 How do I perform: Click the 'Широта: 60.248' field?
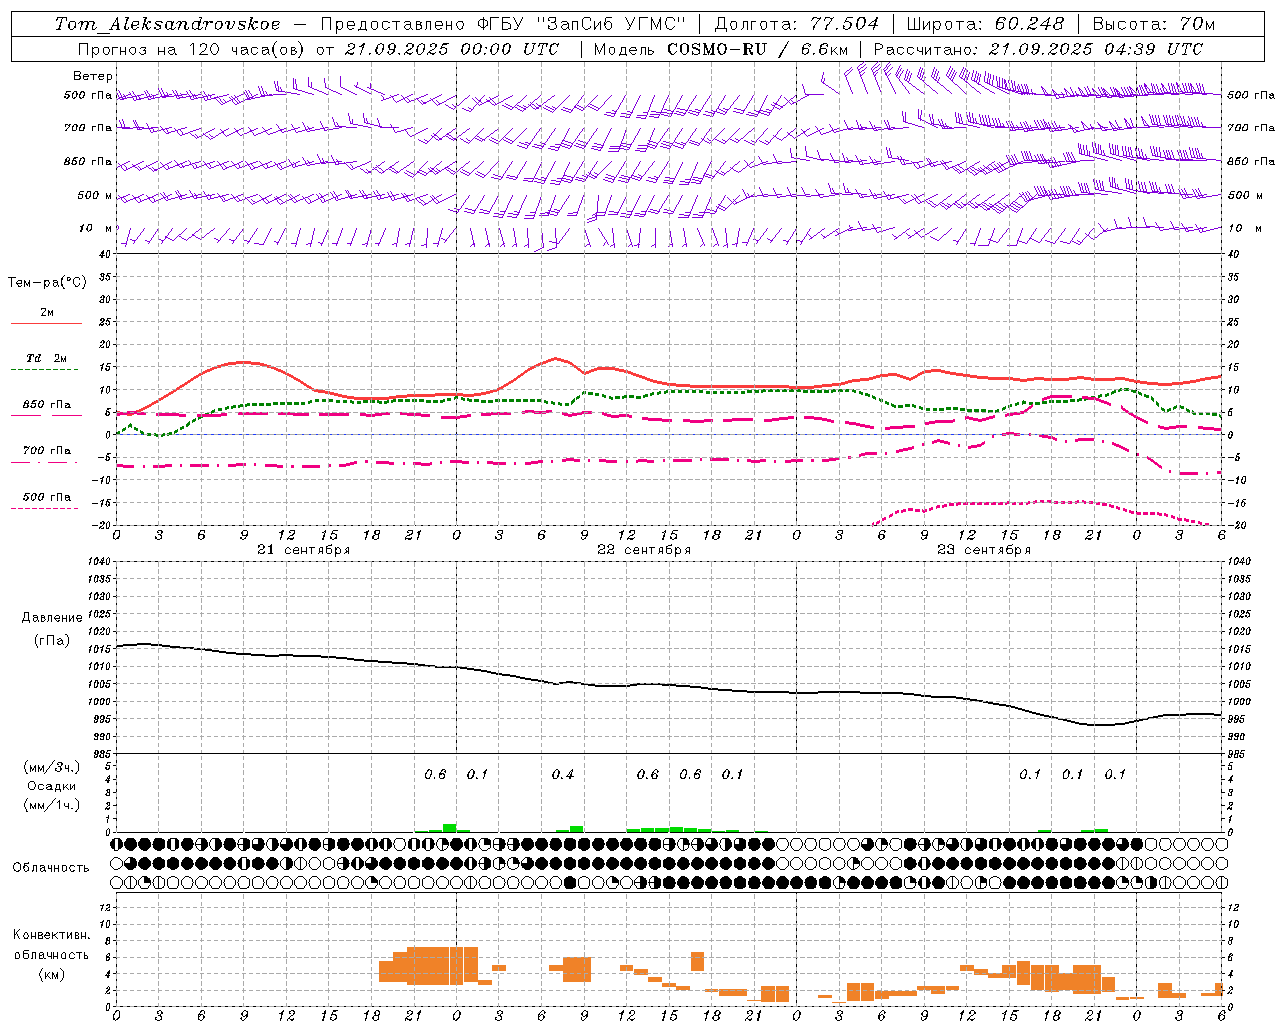[x=985, y=24]
